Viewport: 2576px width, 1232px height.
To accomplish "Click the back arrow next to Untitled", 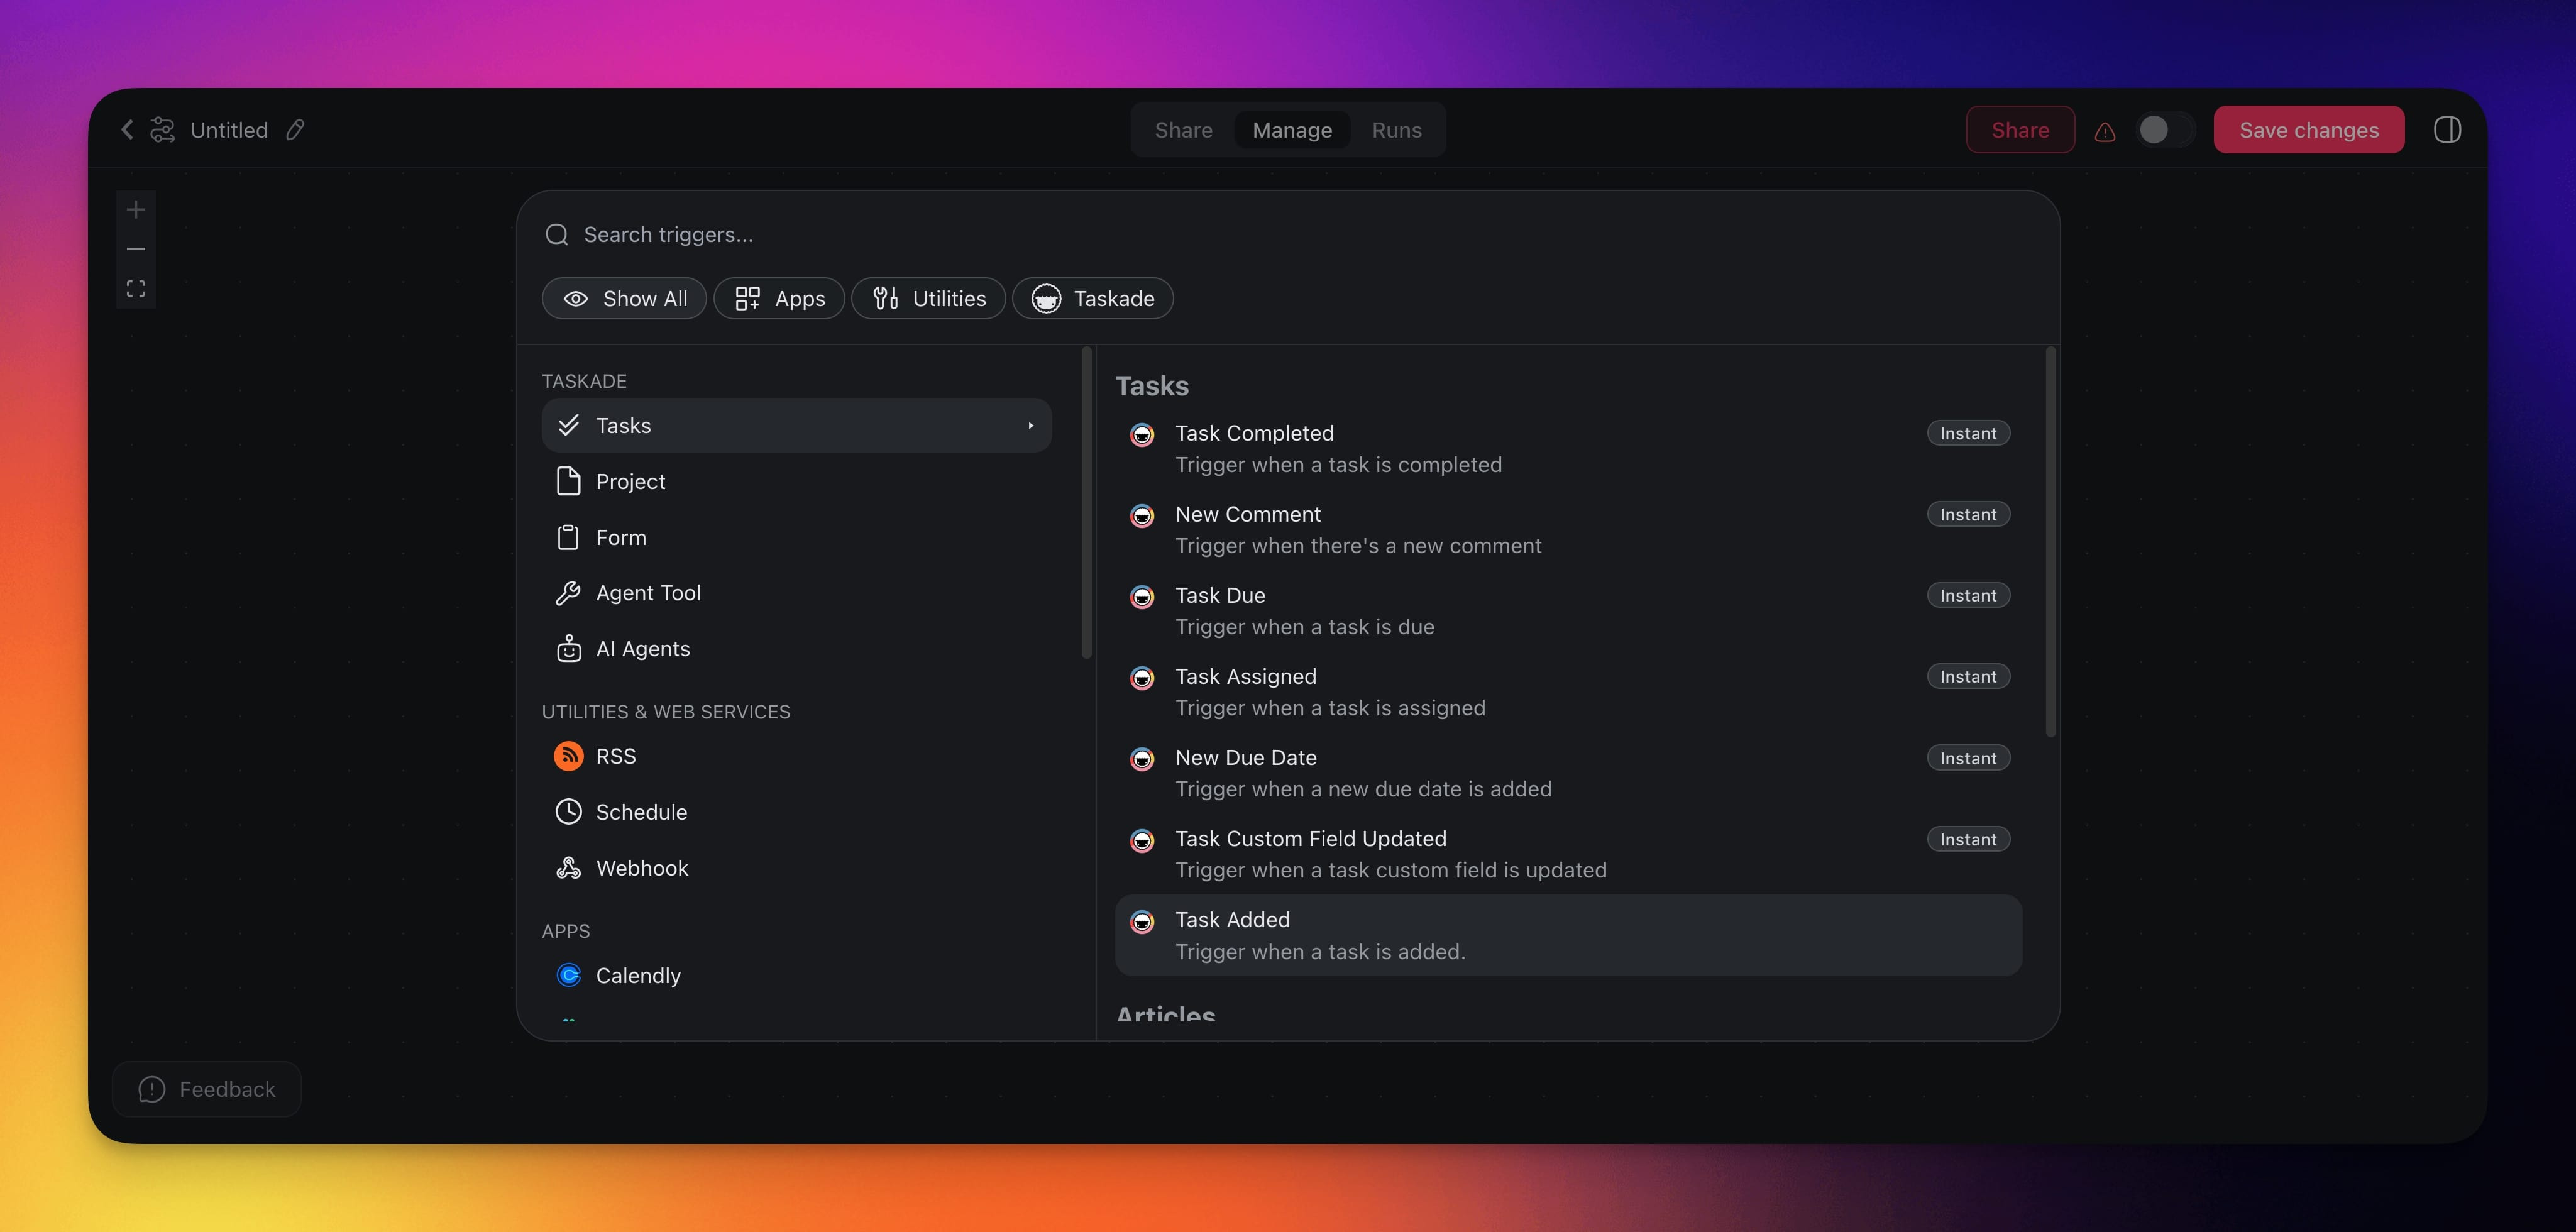I will (x=127, y=130).
